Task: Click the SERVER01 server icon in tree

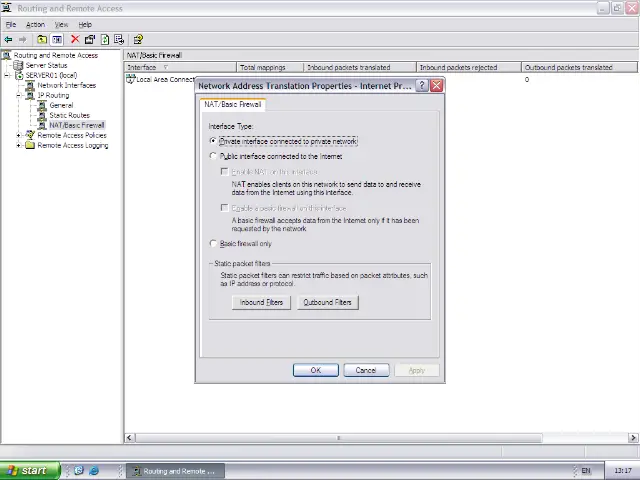Action: tap(19, 75)
